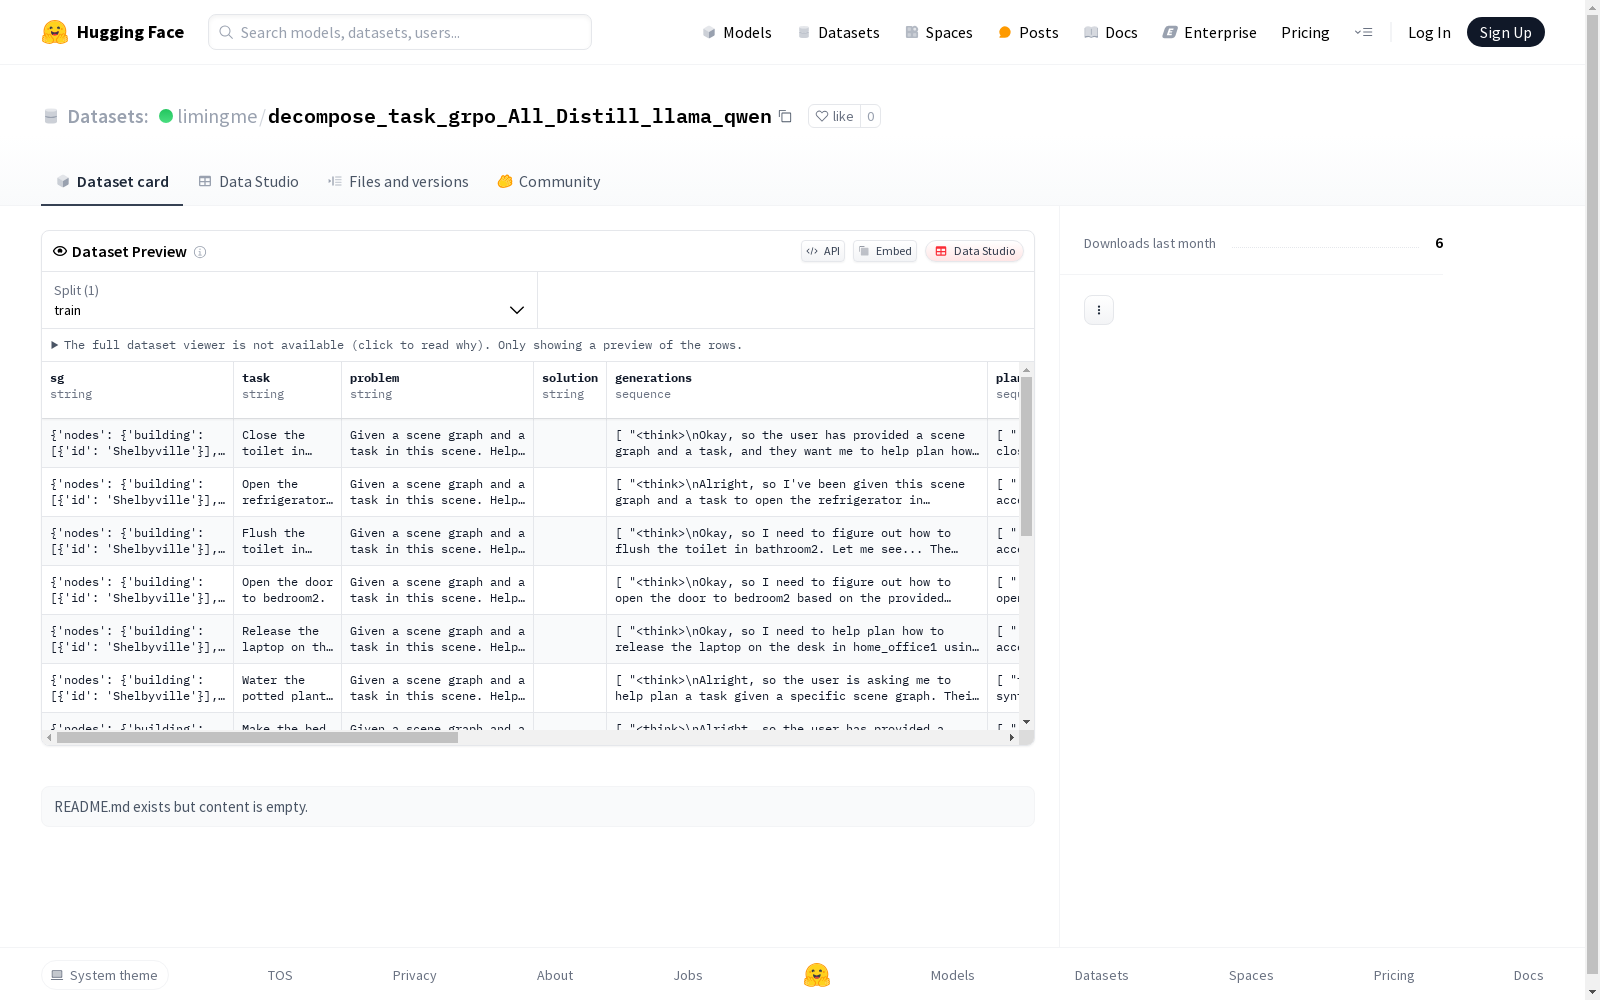The width and height of the screenshot is (1600, 1000).
Task: Switch to the Data Studio tab
Action: 249,182
